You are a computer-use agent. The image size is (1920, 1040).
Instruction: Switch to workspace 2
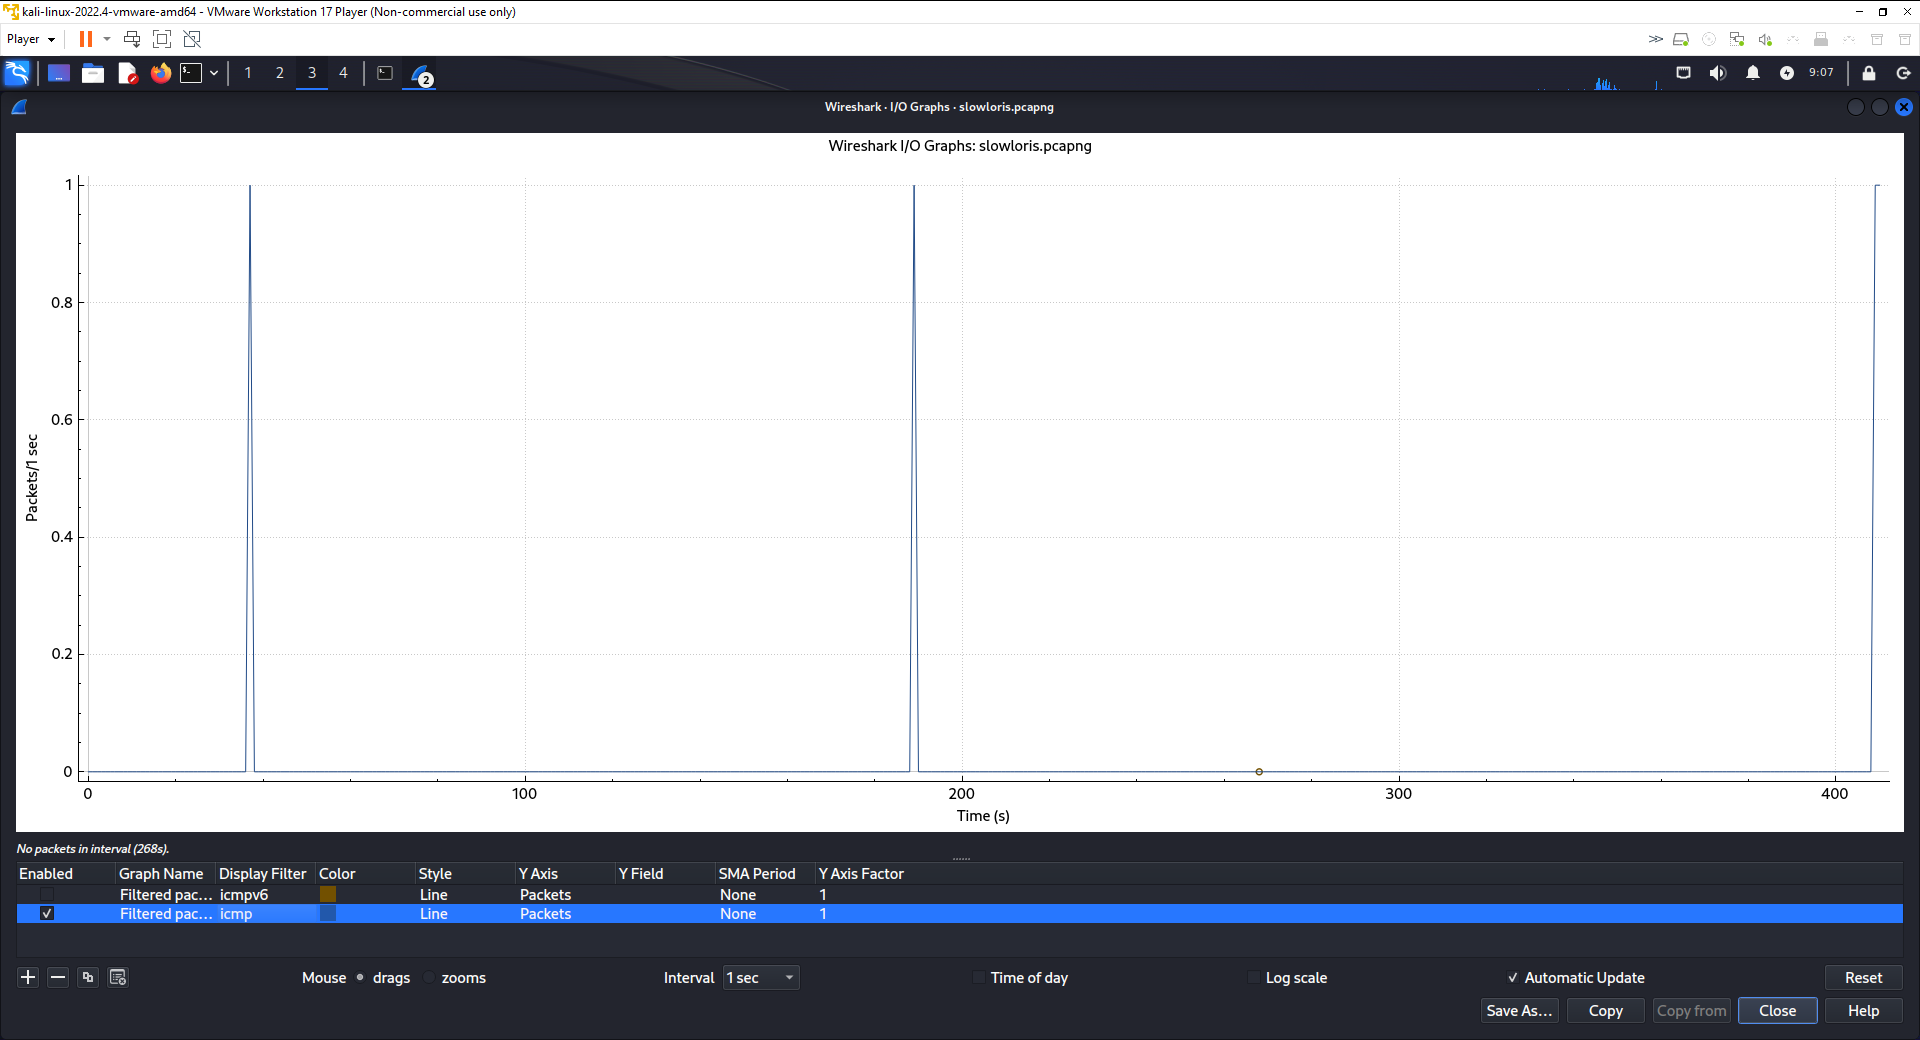coord(280,73)
